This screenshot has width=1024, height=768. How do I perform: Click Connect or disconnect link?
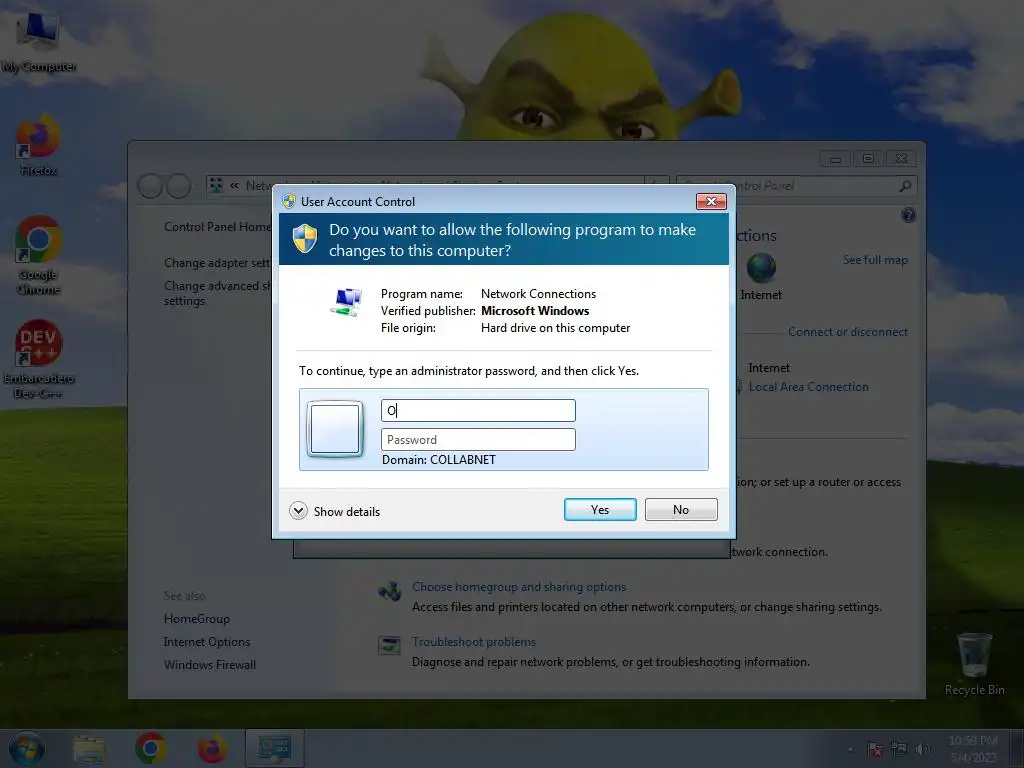(x=848, y=332)
